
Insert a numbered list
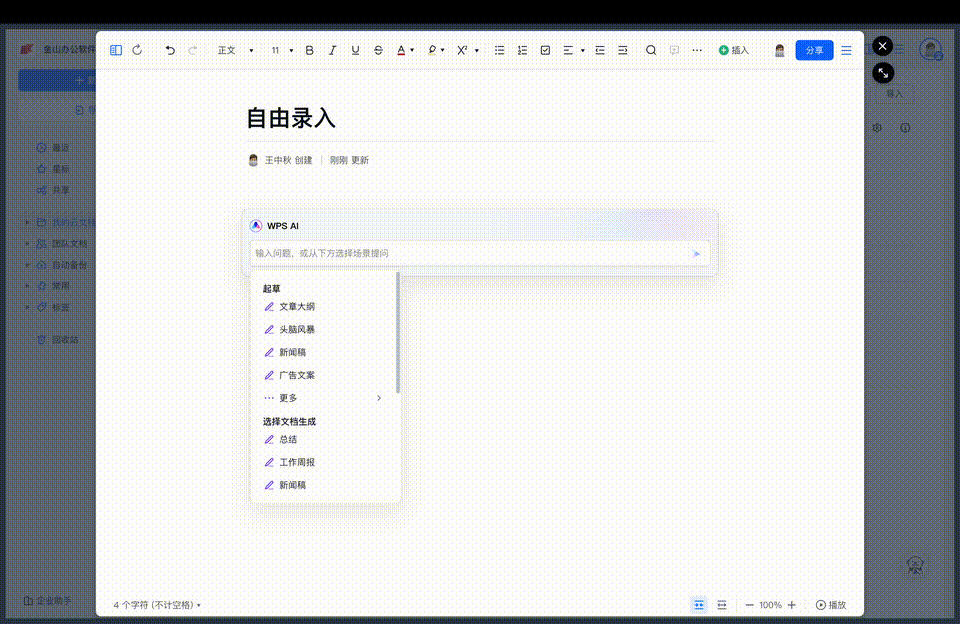click(521, 49)
